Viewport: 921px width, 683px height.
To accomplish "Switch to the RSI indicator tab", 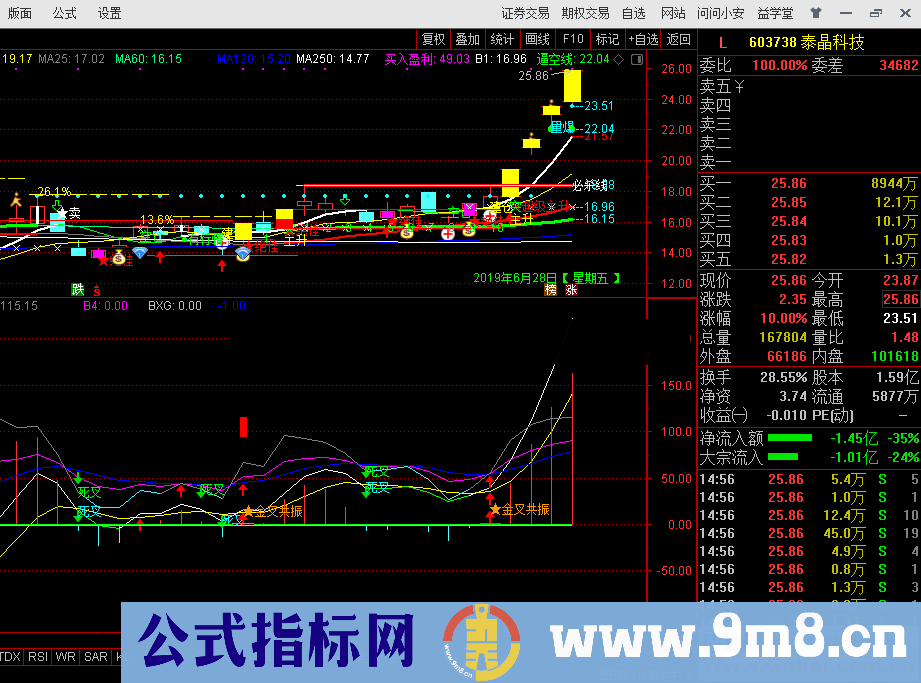I will click(x=38, y=658).
